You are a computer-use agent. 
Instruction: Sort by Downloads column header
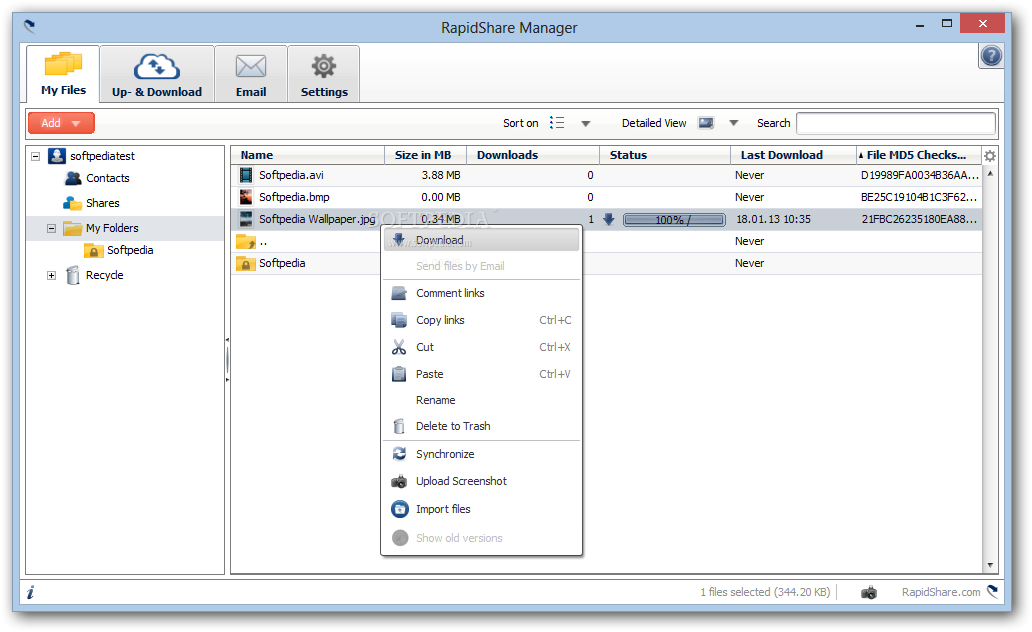533,155
